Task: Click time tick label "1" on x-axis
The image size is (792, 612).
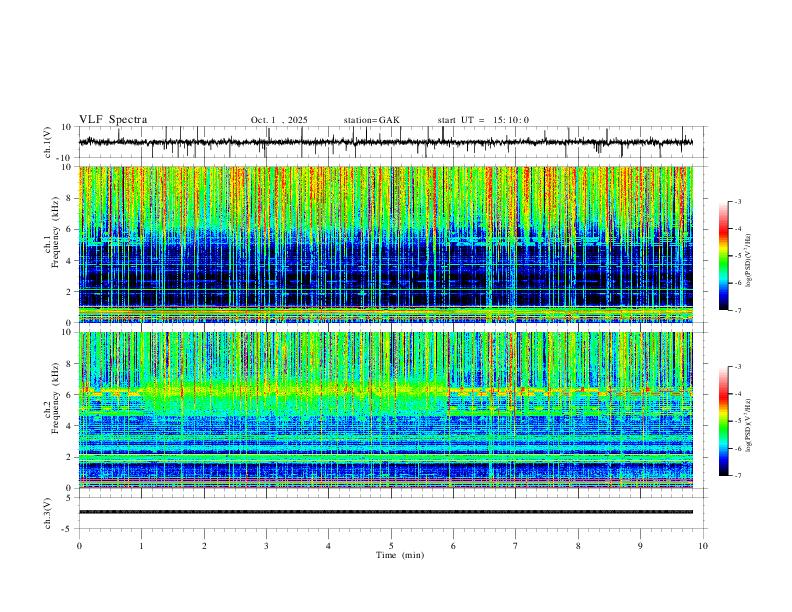Action: pyautogui.click(x=141, y=546)
